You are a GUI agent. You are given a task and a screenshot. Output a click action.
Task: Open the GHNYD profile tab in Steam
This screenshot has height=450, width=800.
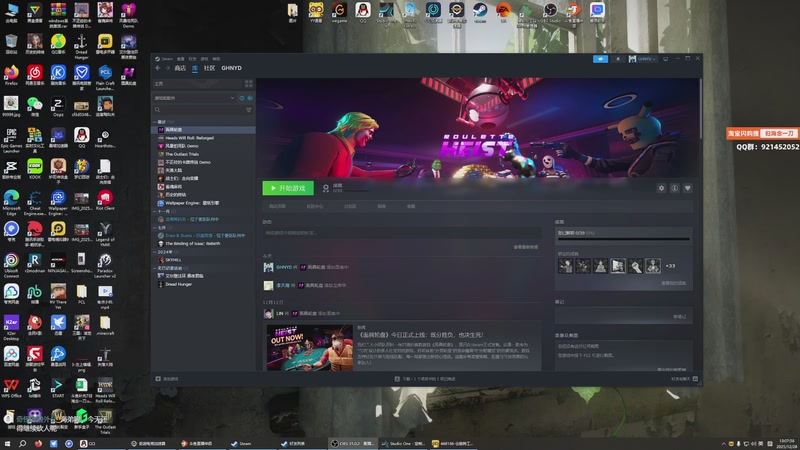tap(232, 68)
